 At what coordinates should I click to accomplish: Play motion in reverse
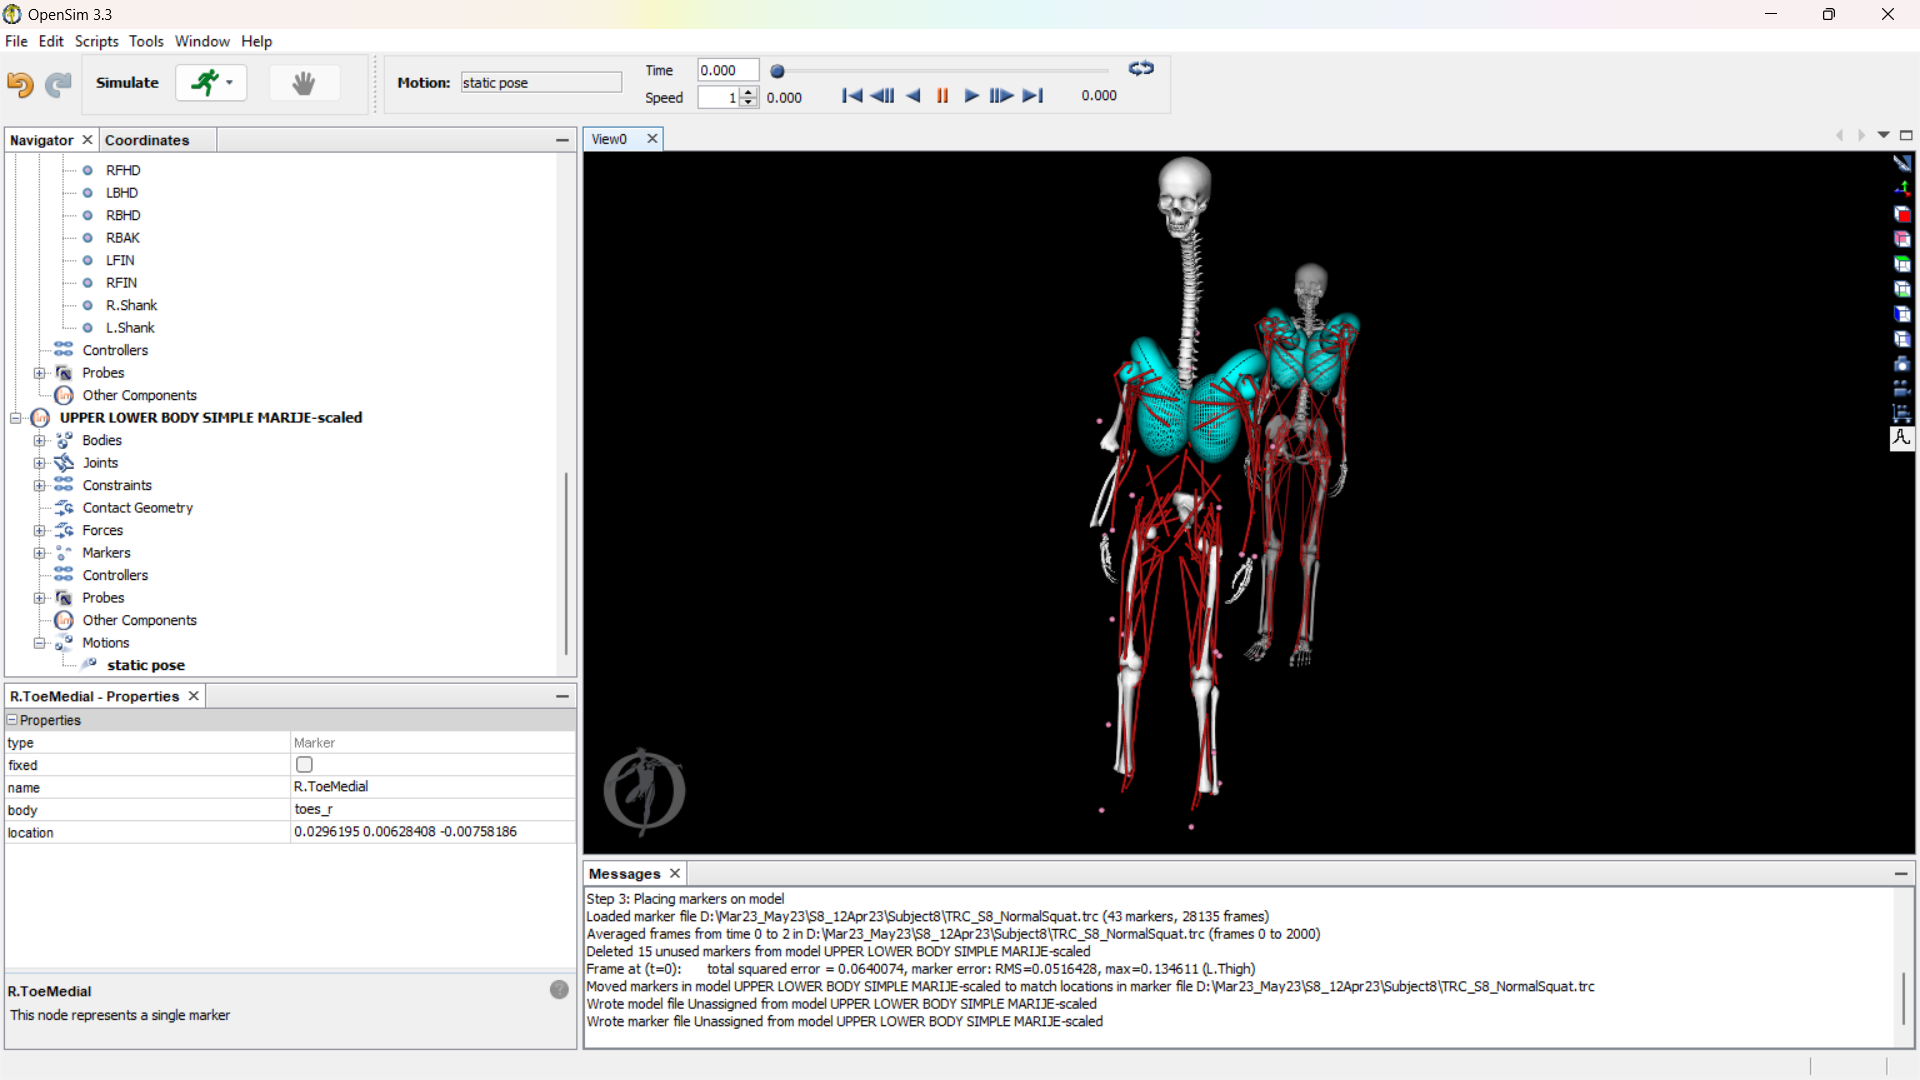pyautogui.click(x=913, y=96)
